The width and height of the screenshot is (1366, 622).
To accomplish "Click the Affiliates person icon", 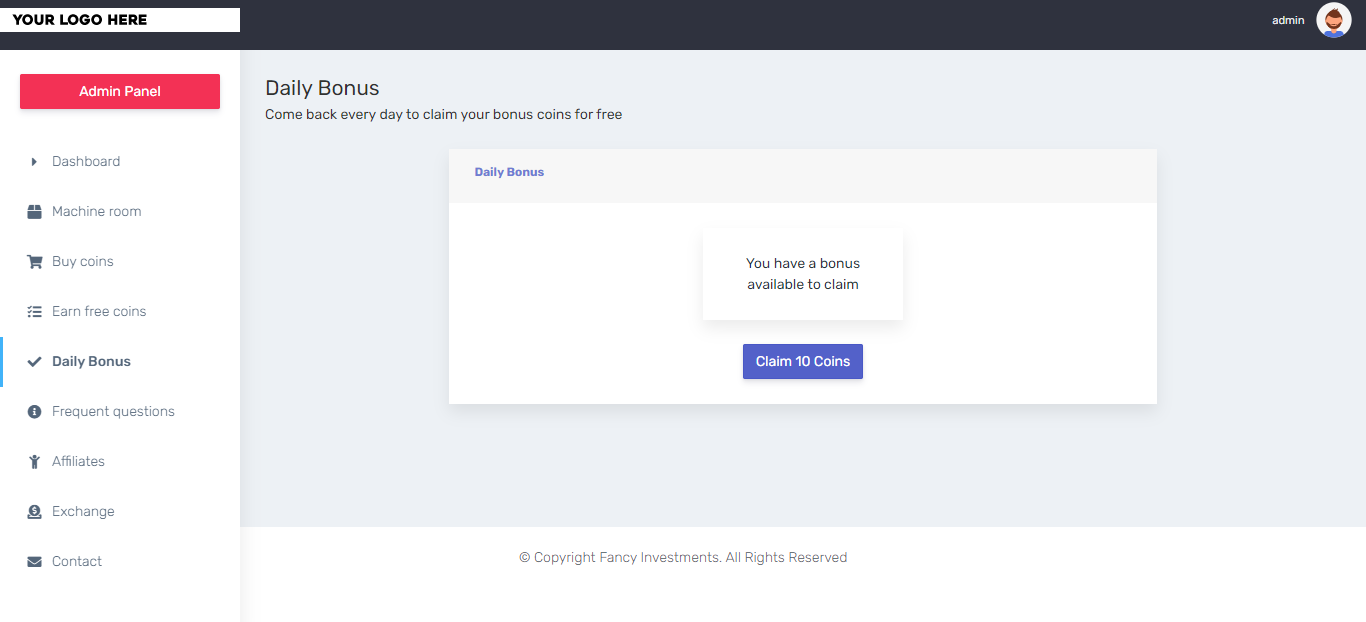I will [34, 461].
